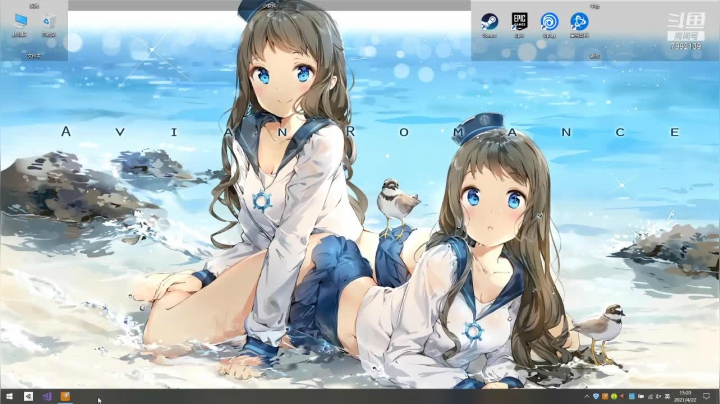Screen dimensions: 720x404
Task: Open the light-blue square tray icon
Action: 631,396
